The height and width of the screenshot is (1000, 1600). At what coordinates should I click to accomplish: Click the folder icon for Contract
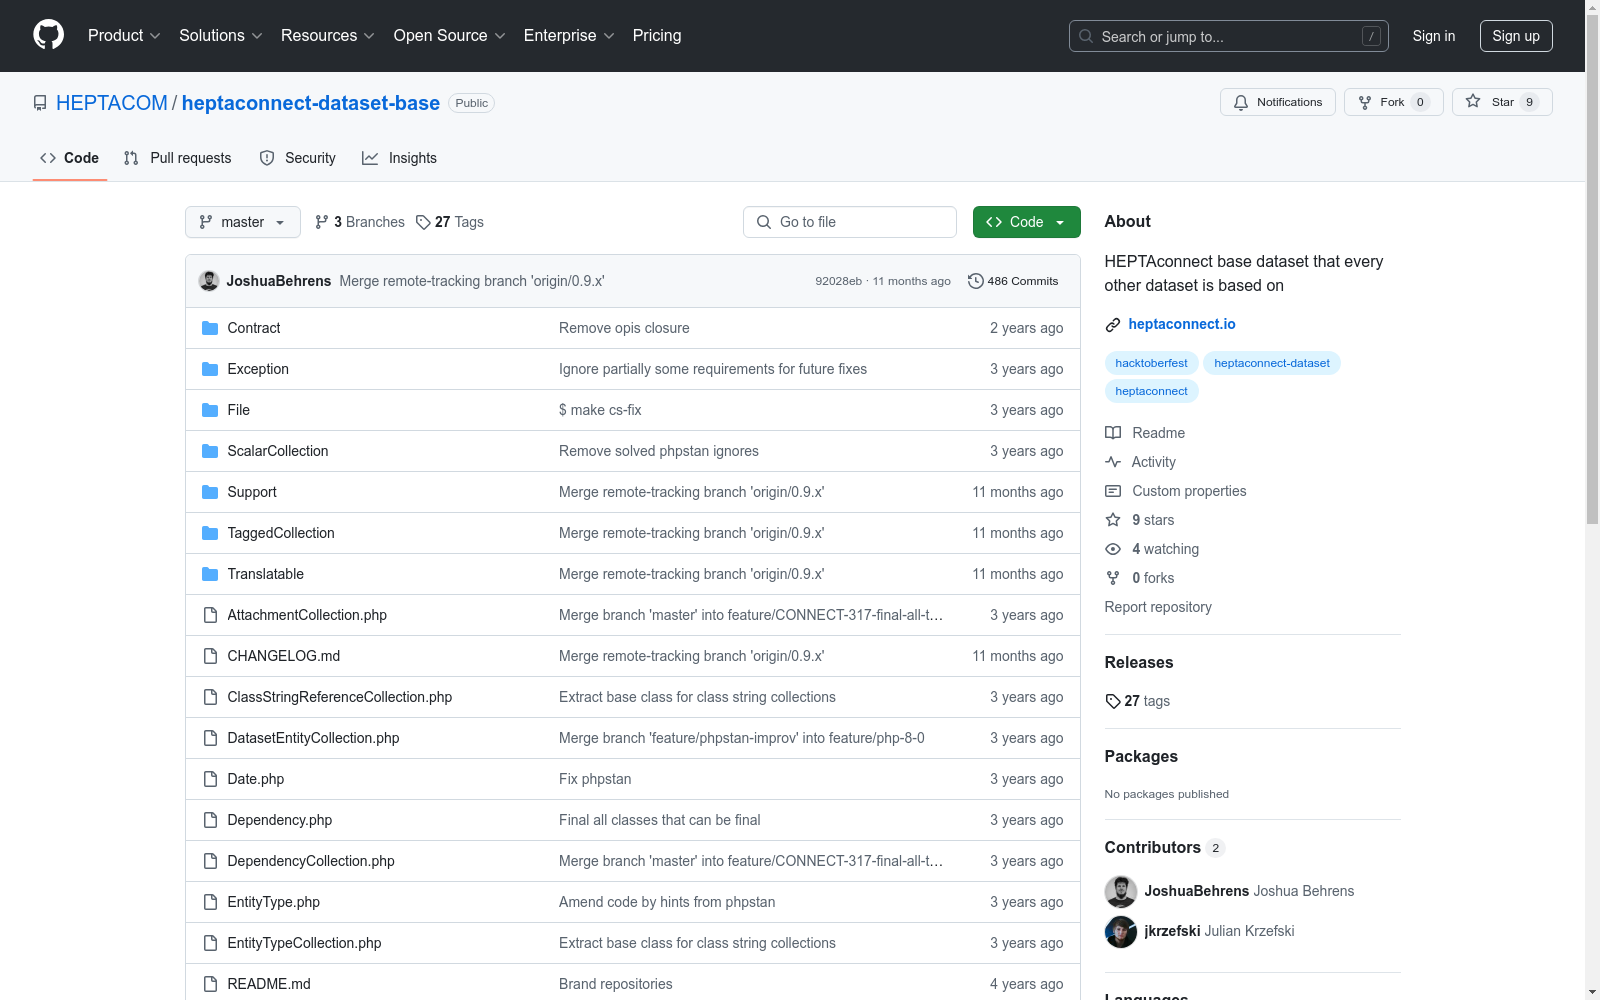[x=210, y=328]
